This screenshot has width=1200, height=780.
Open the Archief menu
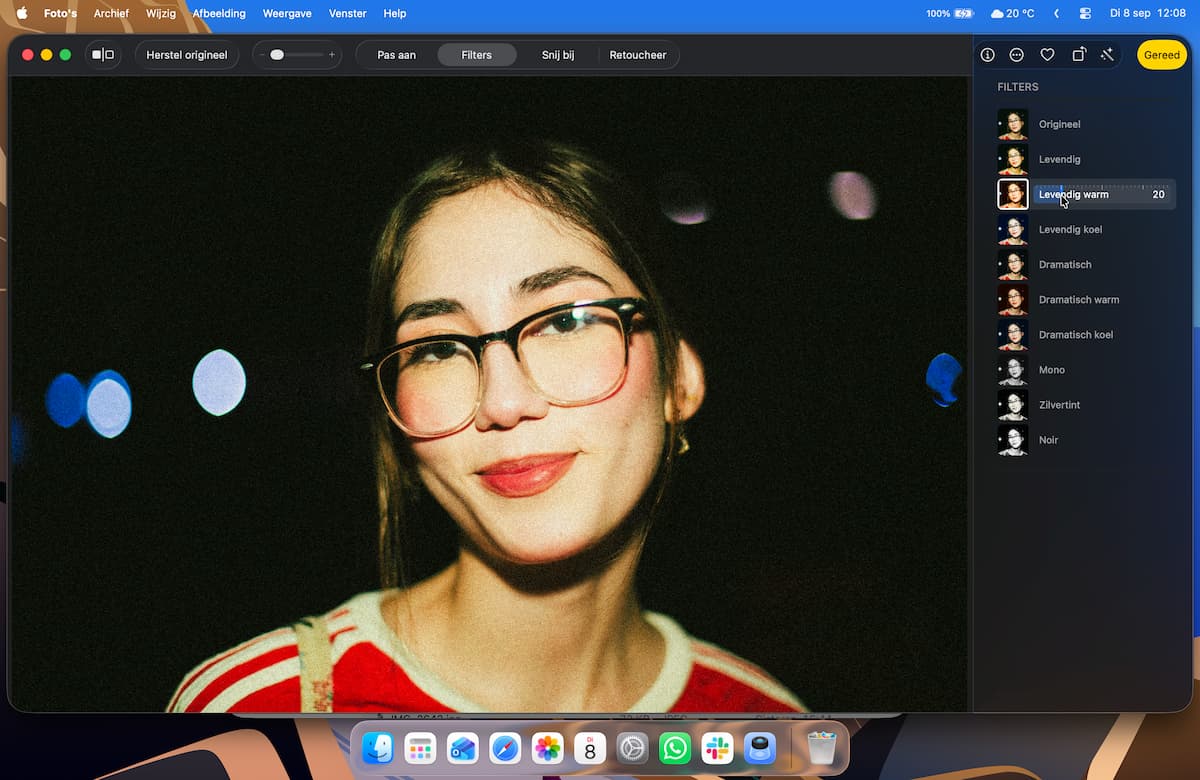[x=111, y=14]
